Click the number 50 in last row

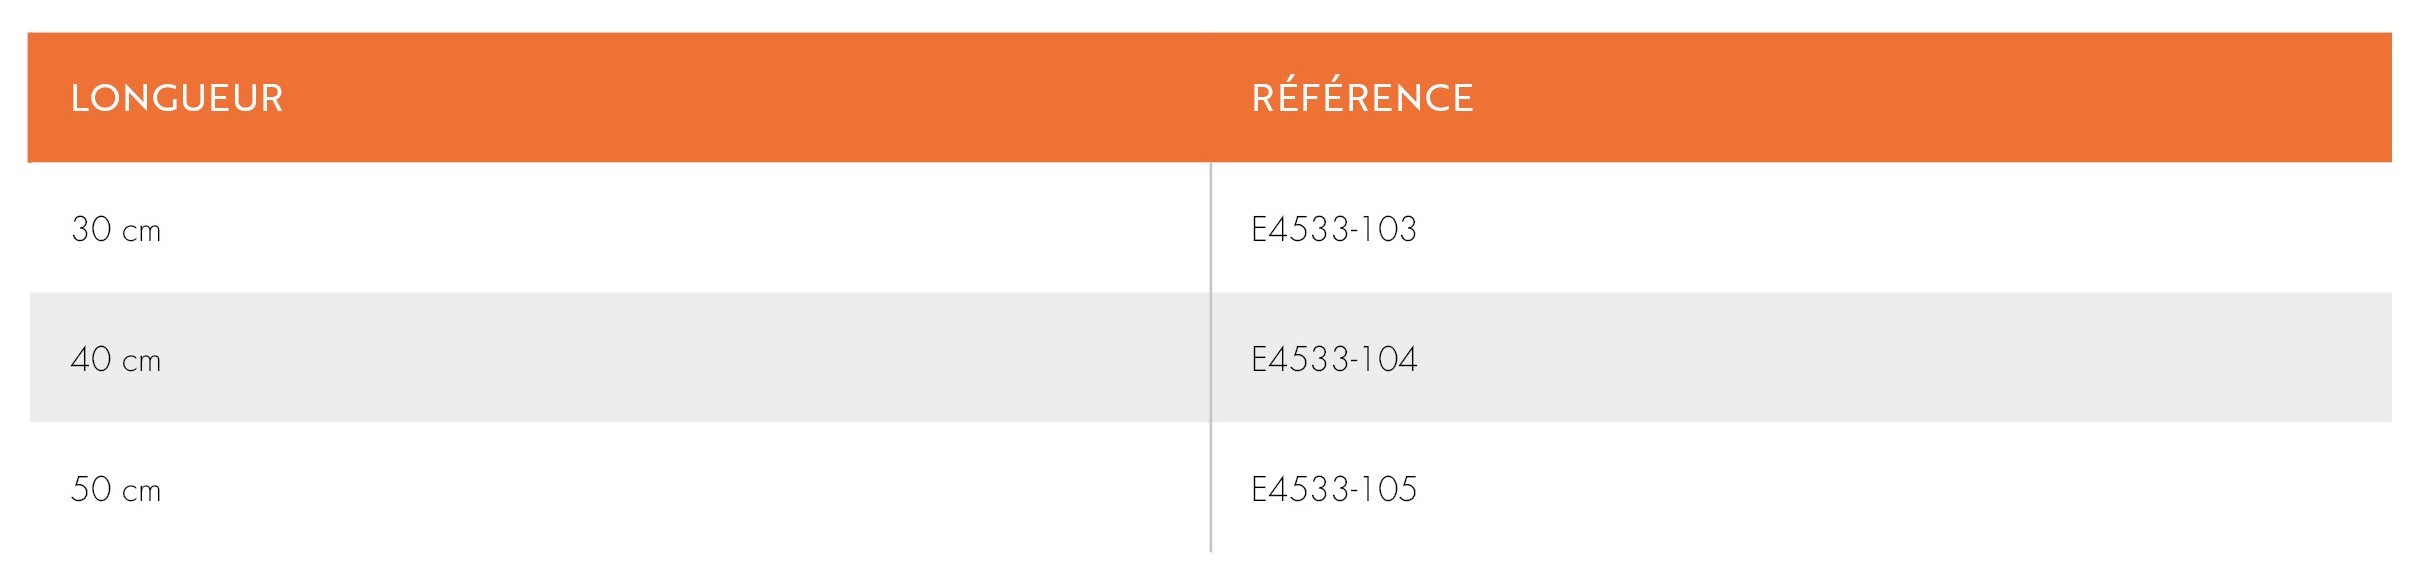click(x=91, y=489)
